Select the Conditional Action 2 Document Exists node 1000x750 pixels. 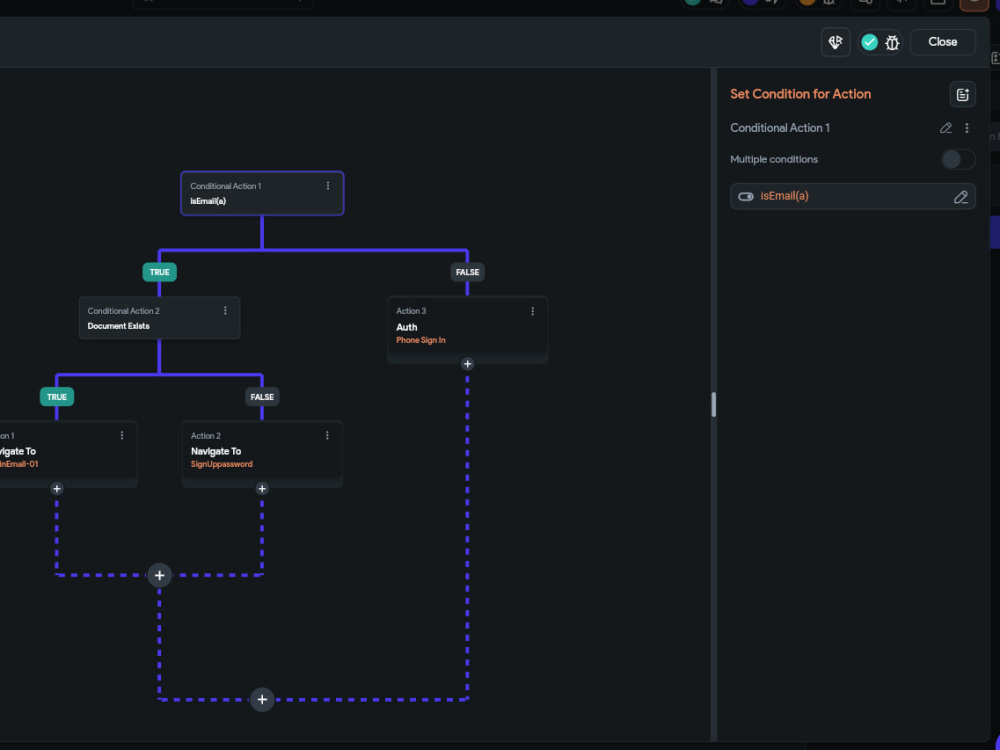tap(159, 318)
